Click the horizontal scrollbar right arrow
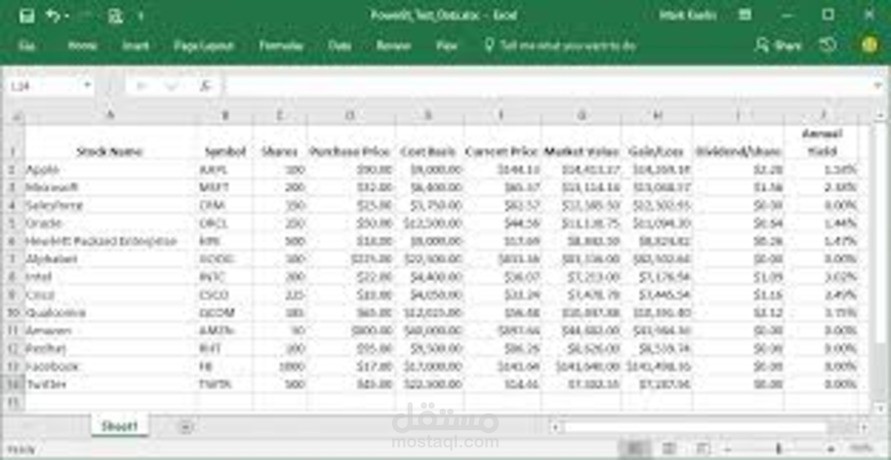The height and width of the screenshot is (460, 891). (863, 427)
